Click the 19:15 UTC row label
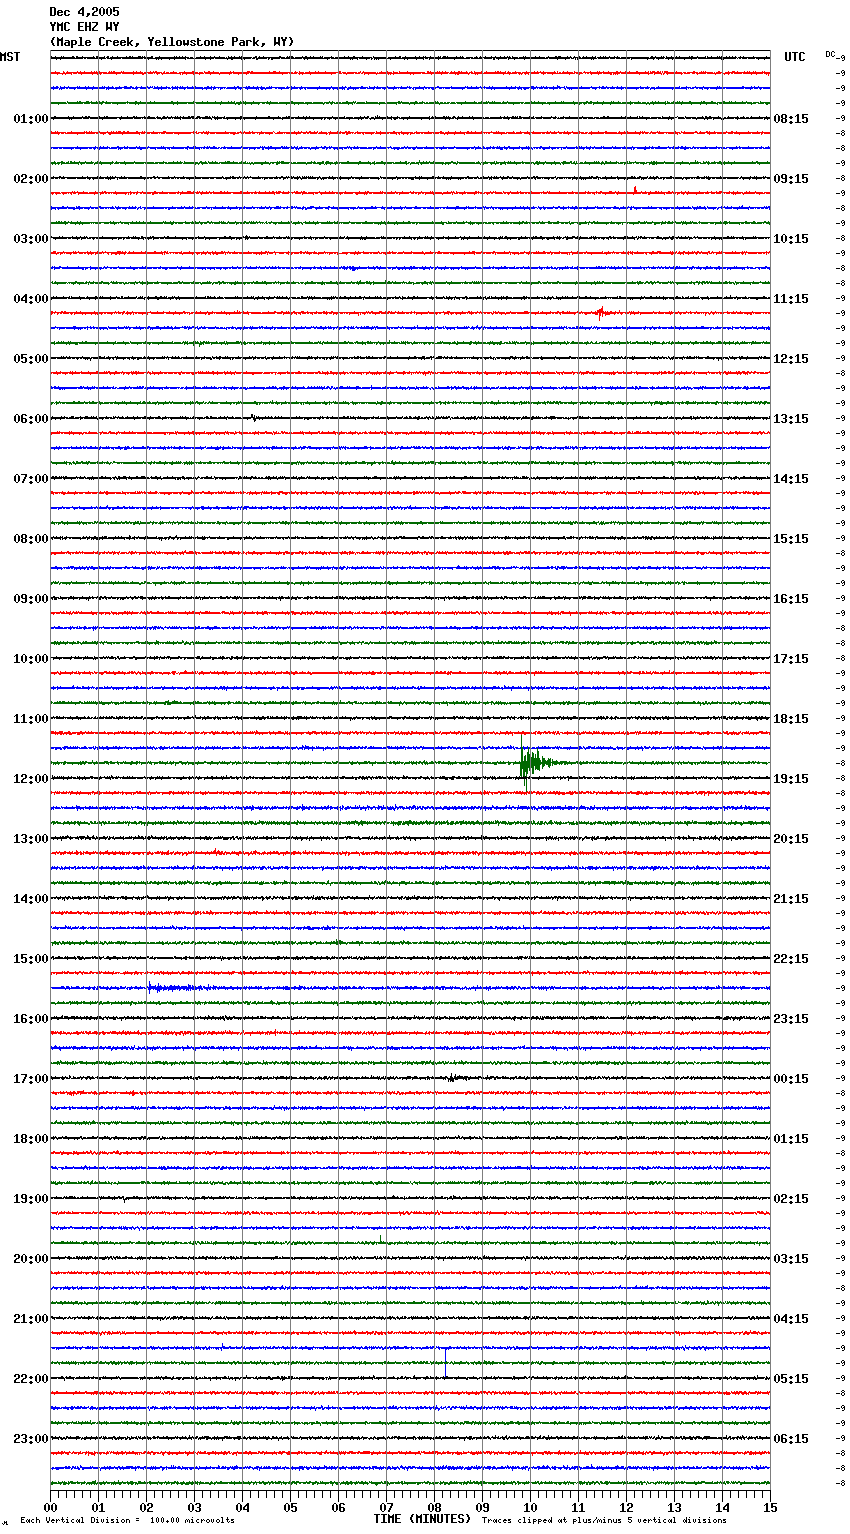Viewport: 850px width, 1534px height. (x=791, y=779)
